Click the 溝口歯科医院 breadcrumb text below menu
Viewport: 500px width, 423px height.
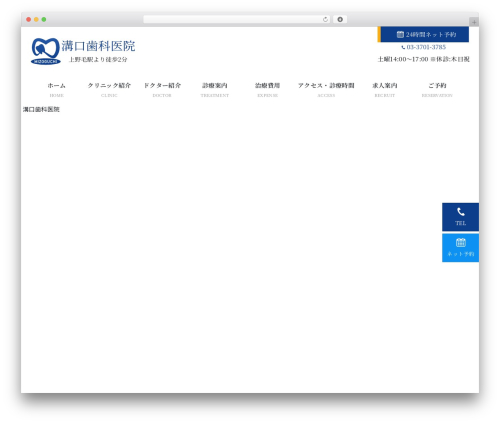coord(41,109)
